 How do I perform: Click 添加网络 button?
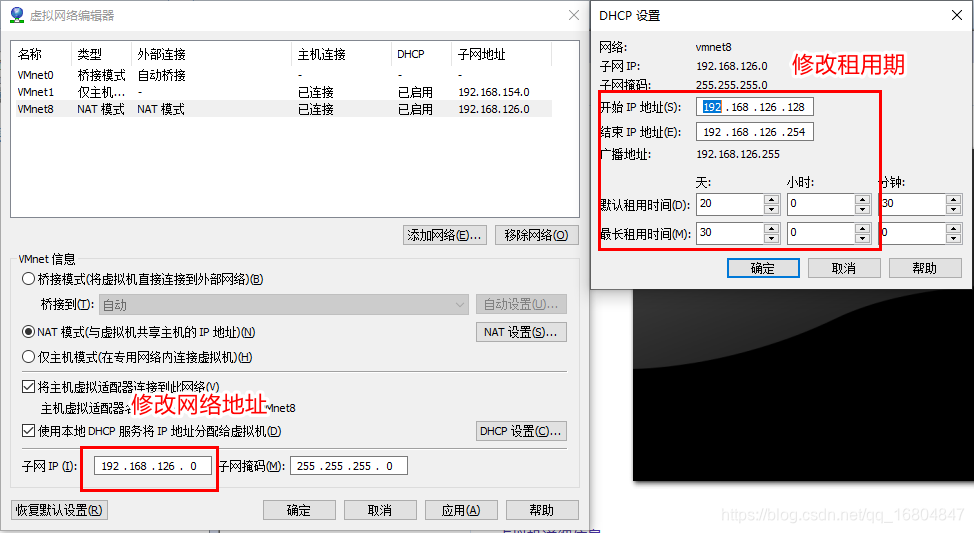[x=444, y=235]
